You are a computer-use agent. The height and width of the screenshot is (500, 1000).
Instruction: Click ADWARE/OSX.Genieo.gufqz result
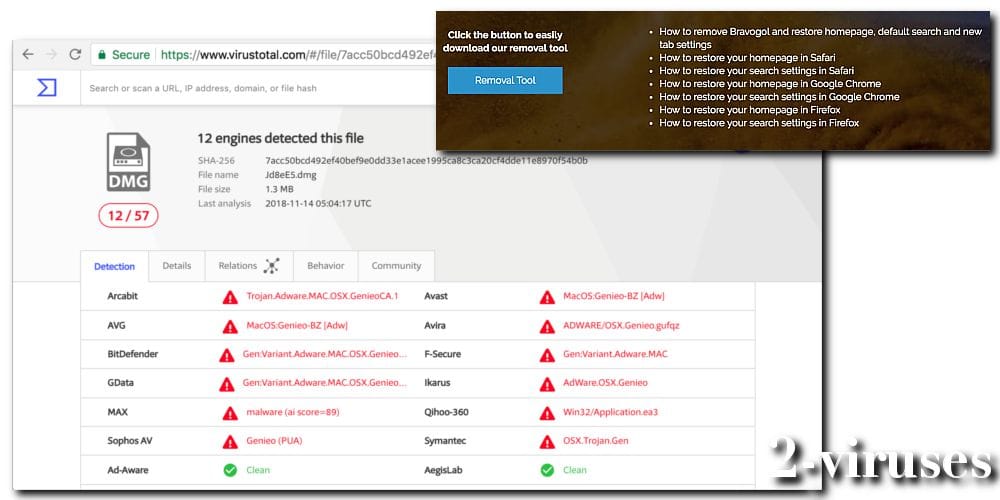[621, 325]
